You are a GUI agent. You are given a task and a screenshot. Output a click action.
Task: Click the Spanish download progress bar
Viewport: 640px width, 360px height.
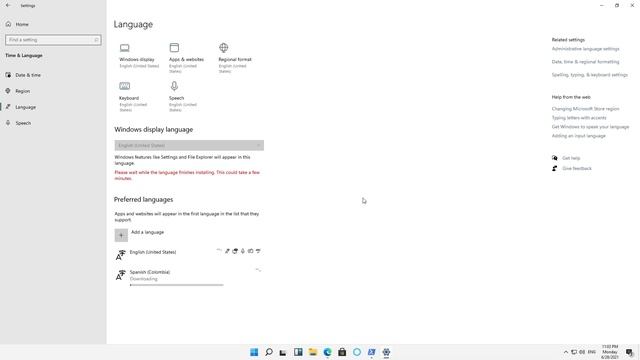point(176,285)
